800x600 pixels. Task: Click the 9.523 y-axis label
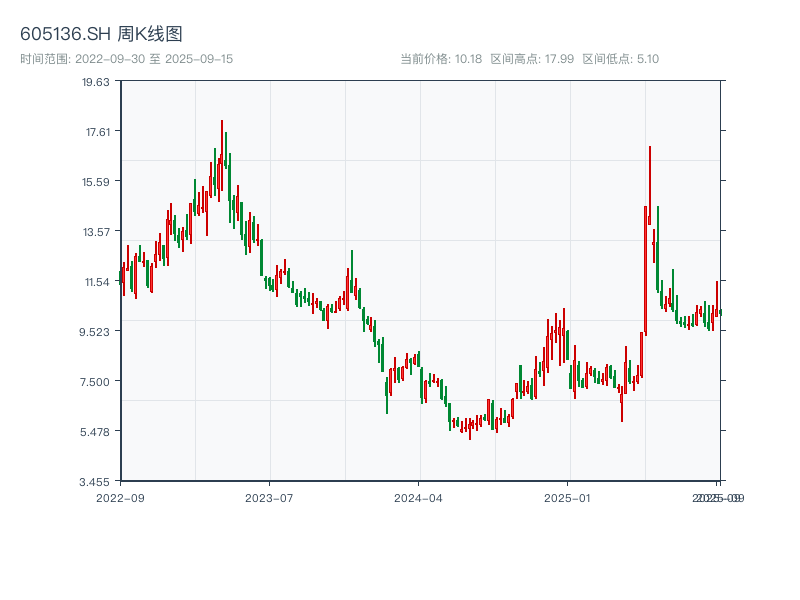[x=94, y=332]
